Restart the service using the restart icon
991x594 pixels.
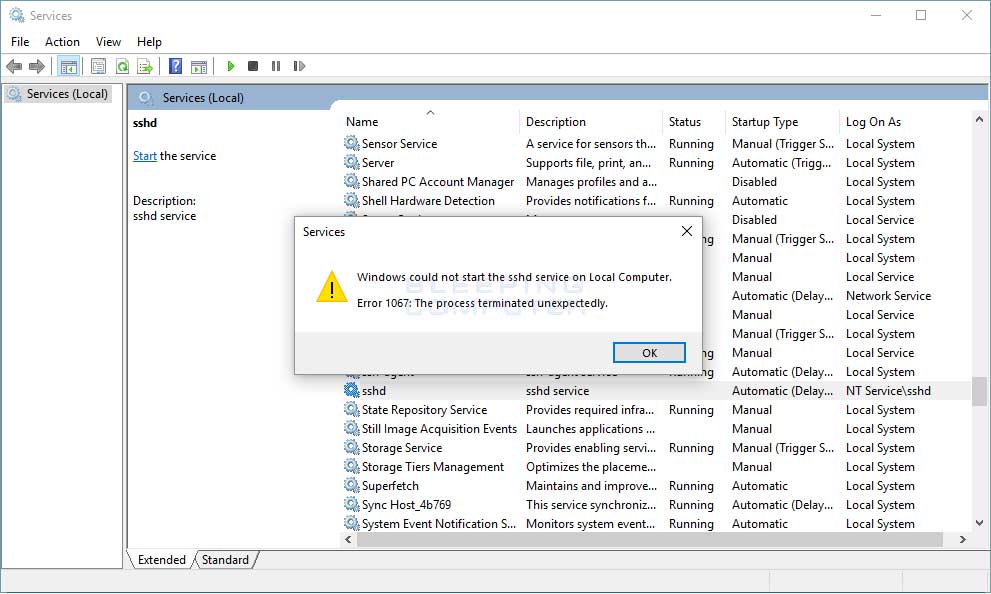[300, 66]
